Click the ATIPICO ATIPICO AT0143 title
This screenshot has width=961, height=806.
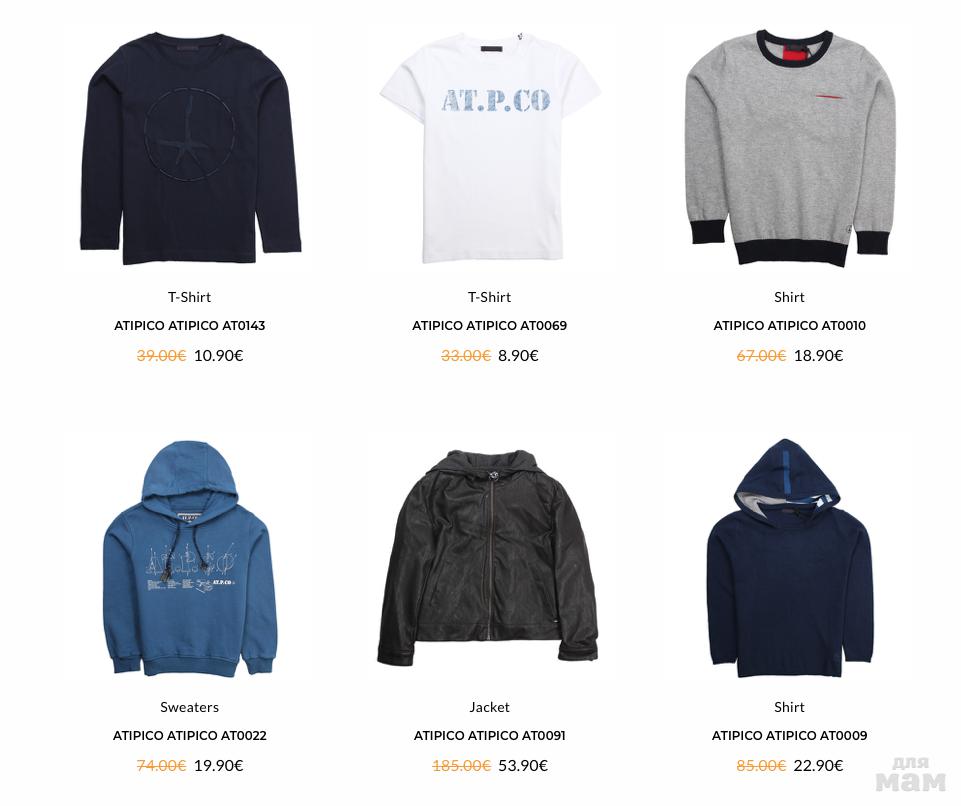pyautogui.click(x=189, y=325)
